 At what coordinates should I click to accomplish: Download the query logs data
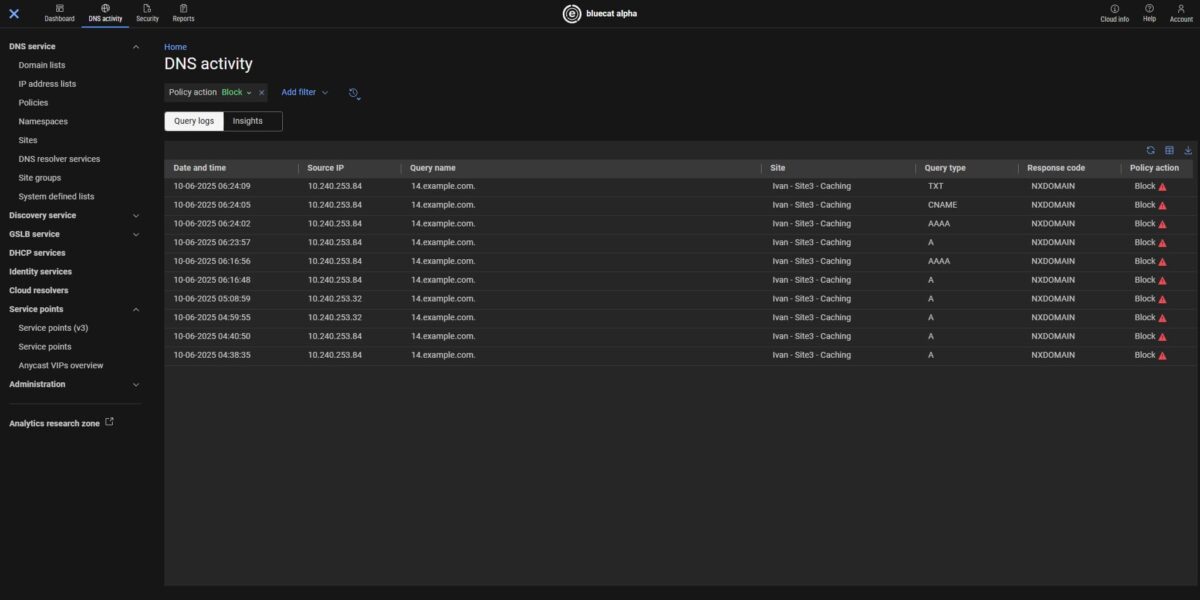[x=1188, y=148]
